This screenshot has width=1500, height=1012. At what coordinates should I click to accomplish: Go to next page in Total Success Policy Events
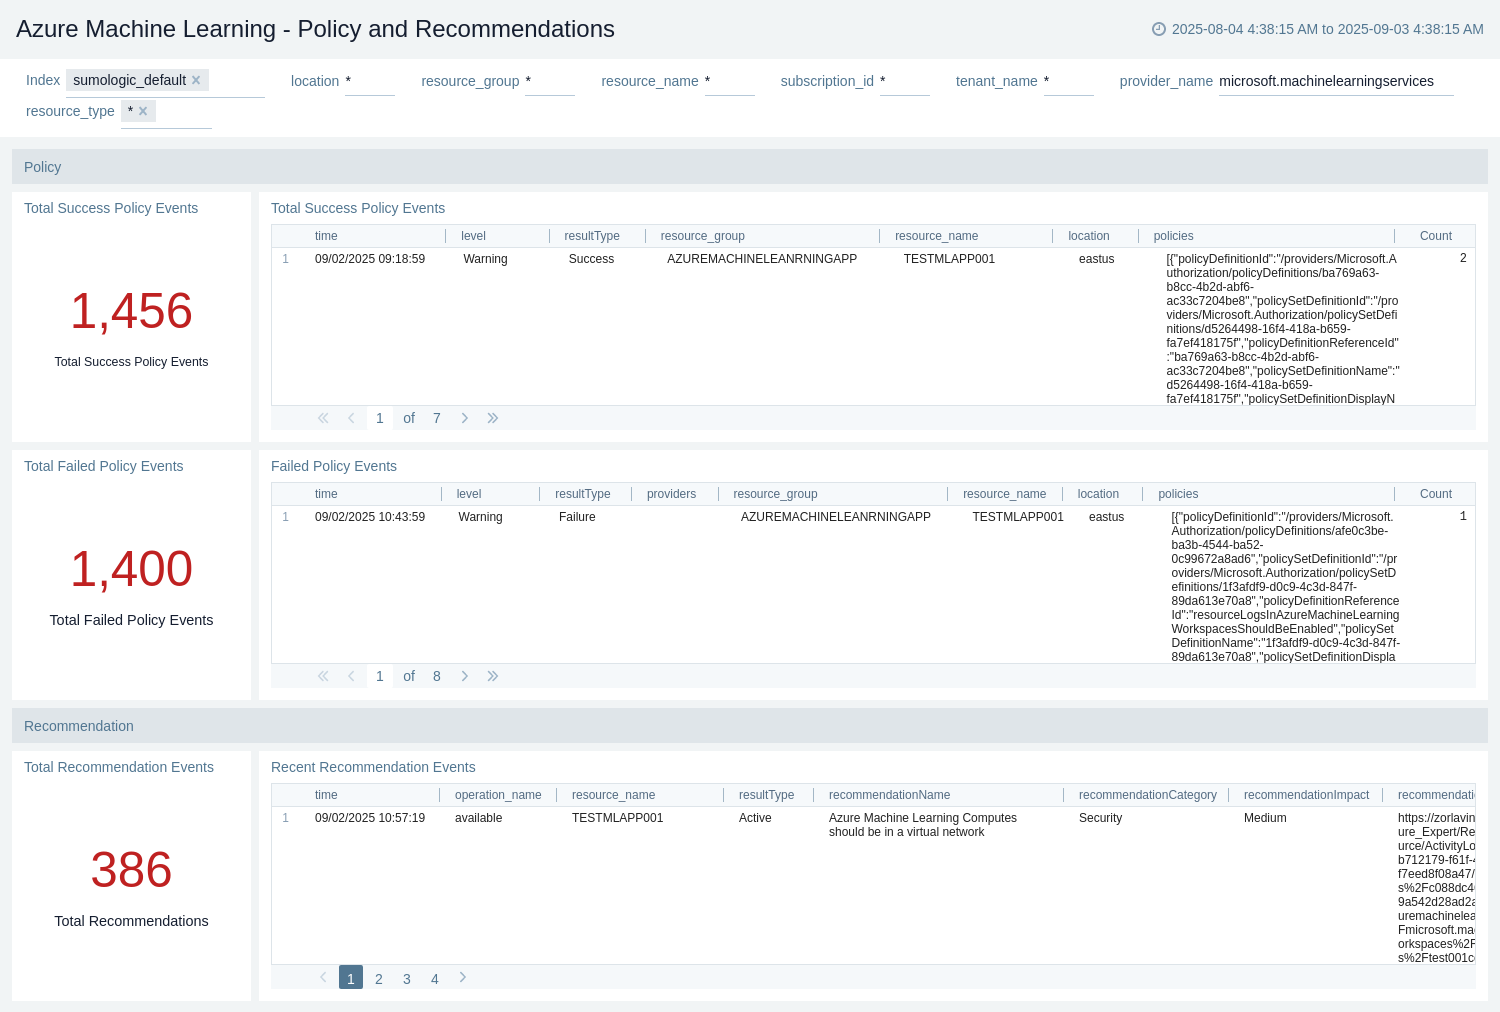464,418
